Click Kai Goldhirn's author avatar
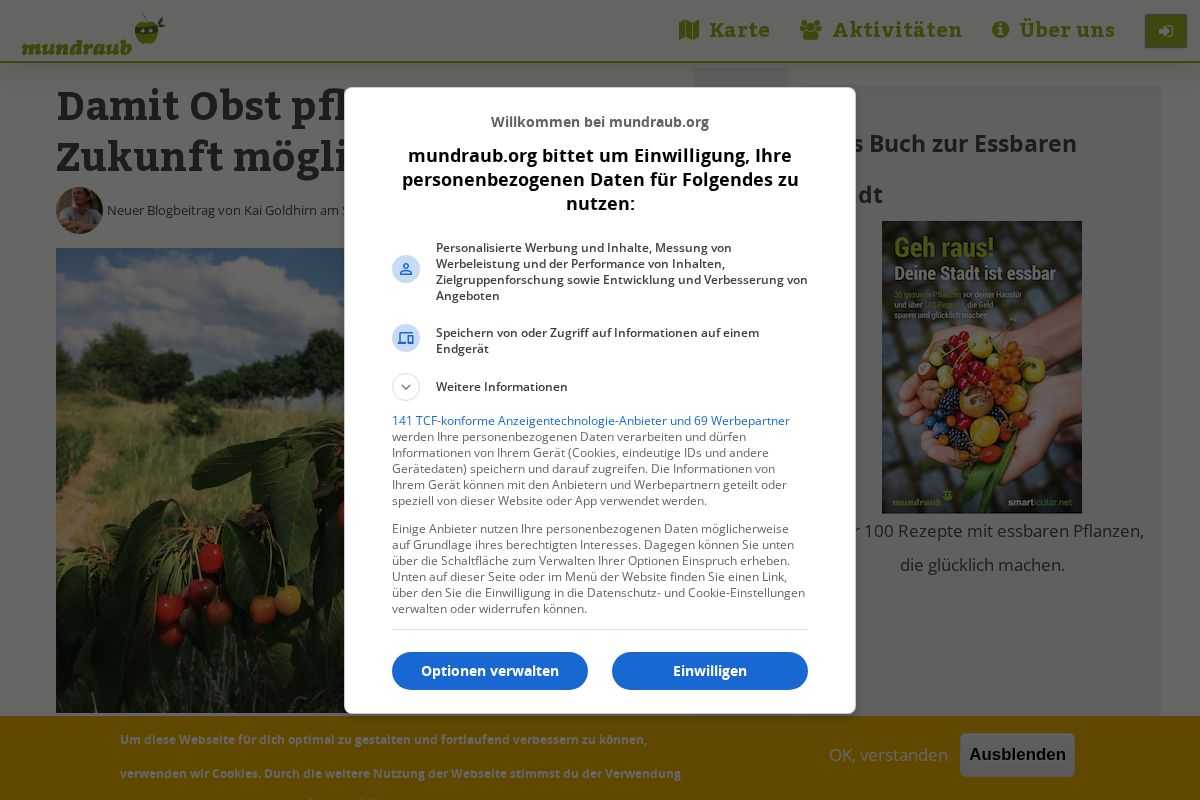Viewport: 1200px width, 800px height. [x=79, y=210]
